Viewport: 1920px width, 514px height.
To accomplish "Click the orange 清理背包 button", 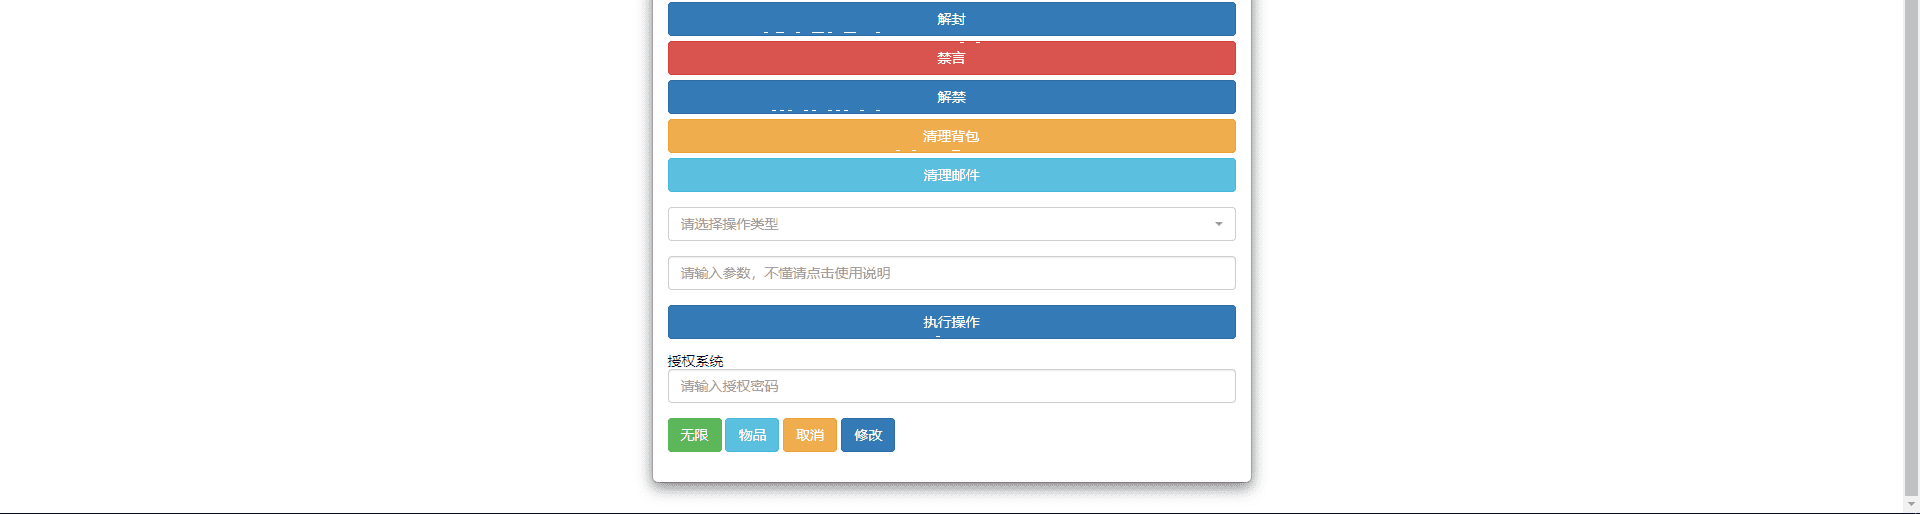I will [x=951, y=136].
